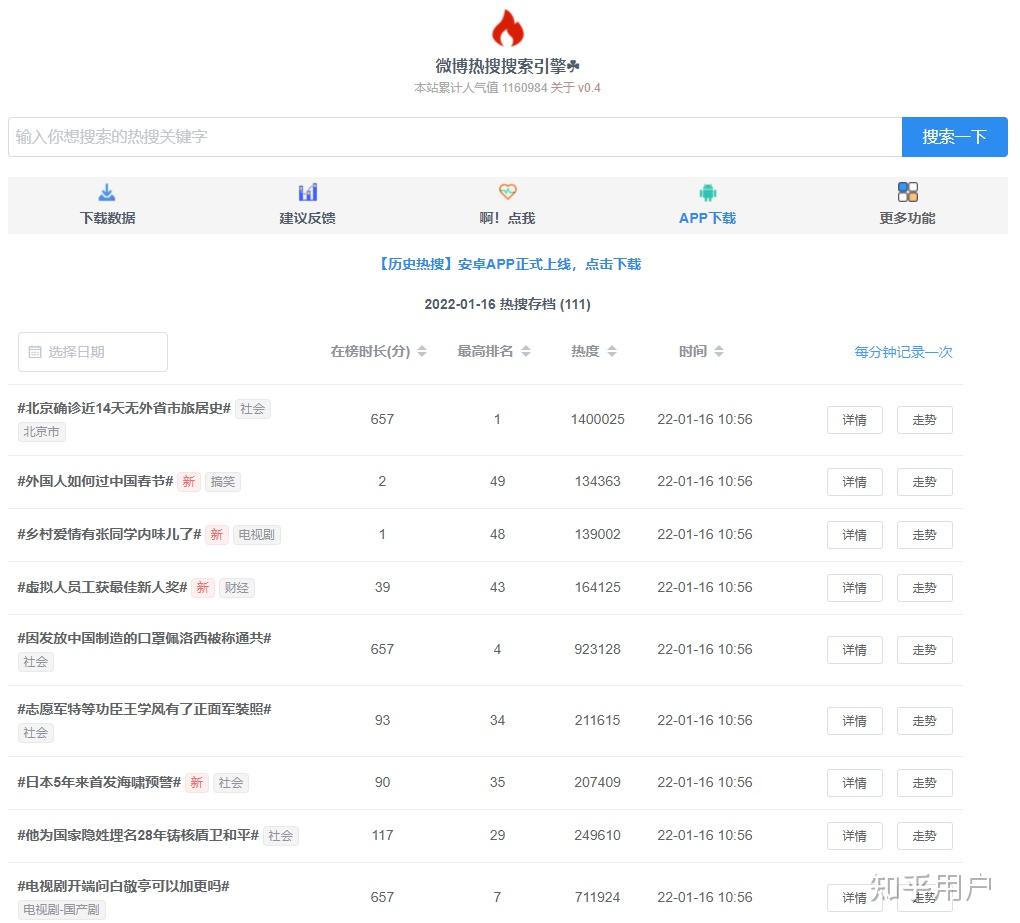The height and width of the screenshot is (923, 1020).
Task: Click the download data arrow icon
Action: [107, 192]
